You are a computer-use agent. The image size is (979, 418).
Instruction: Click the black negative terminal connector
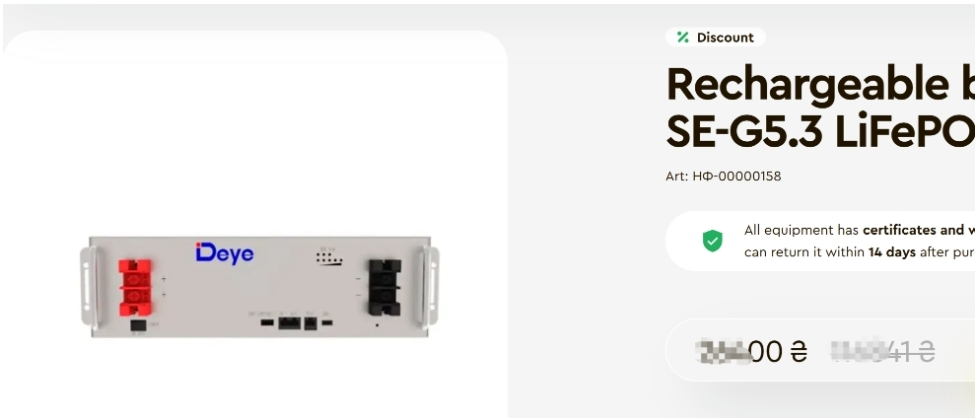coord(385,287)
